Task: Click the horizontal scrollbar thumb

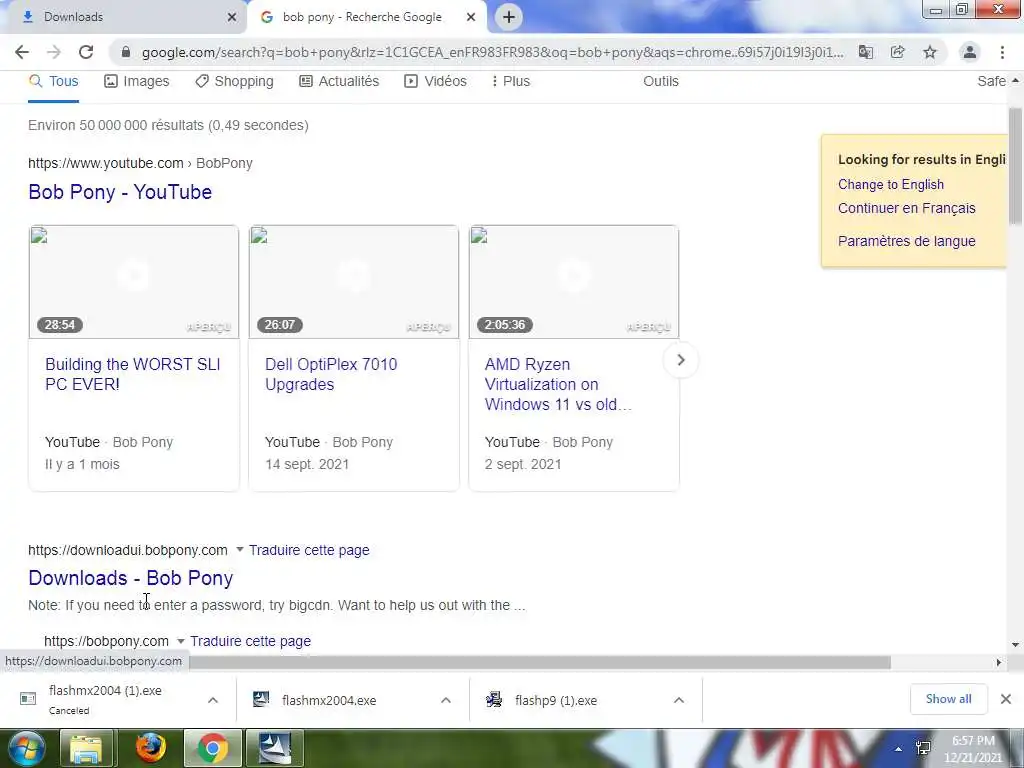Action: coord(539,662)
